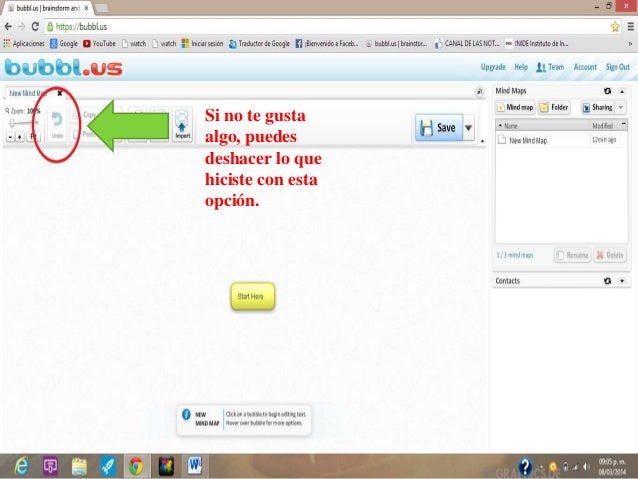Create a new Mind map in sidebar

515,107
